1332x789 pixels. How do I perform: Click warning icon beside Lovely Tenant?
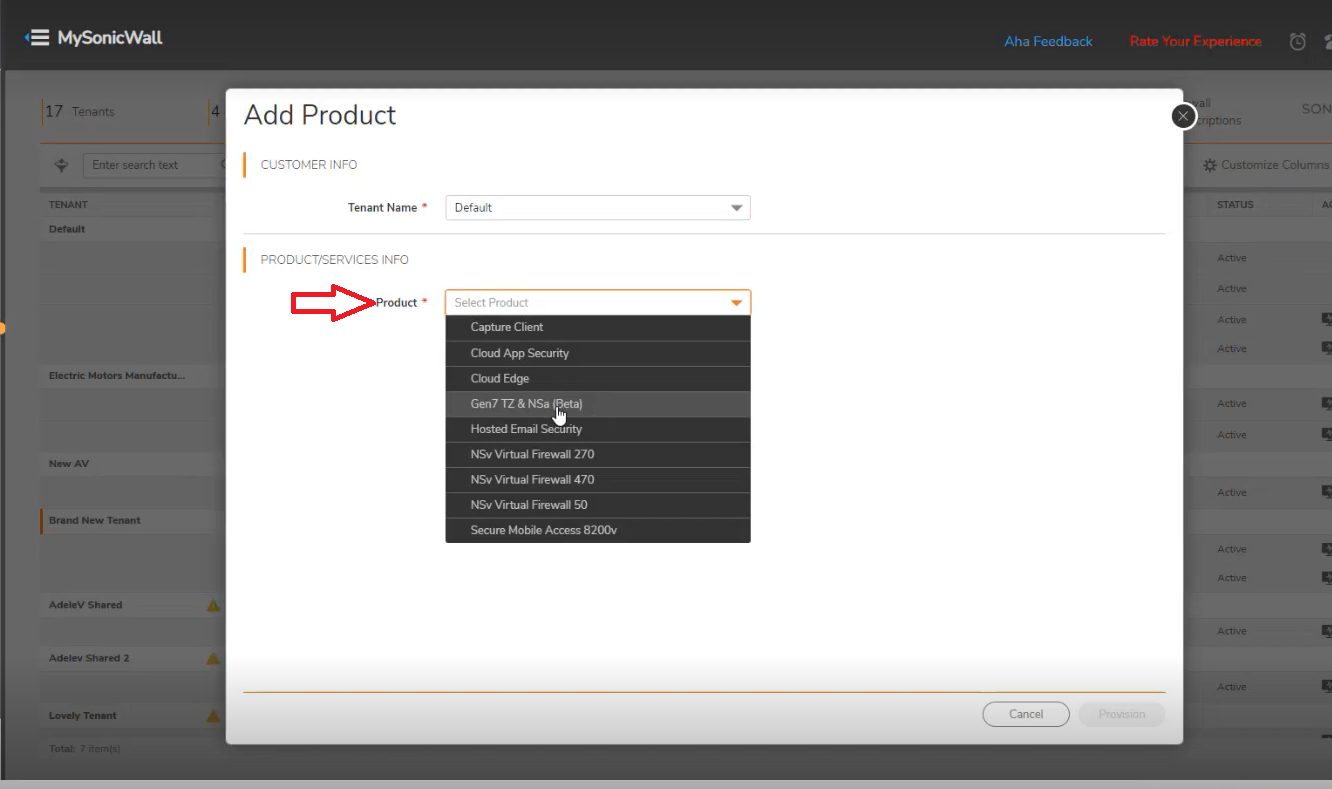pyautogui.click(x=213, y=716)
